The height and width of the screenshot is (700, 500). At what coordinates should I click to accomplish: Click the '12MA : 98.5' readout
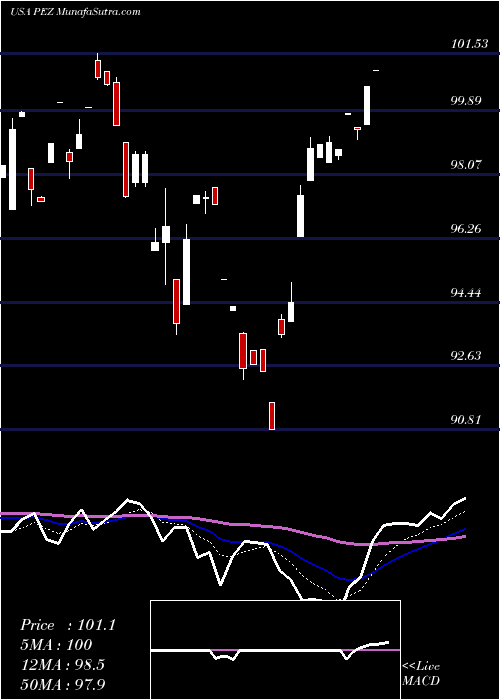[x=62, y=665]
